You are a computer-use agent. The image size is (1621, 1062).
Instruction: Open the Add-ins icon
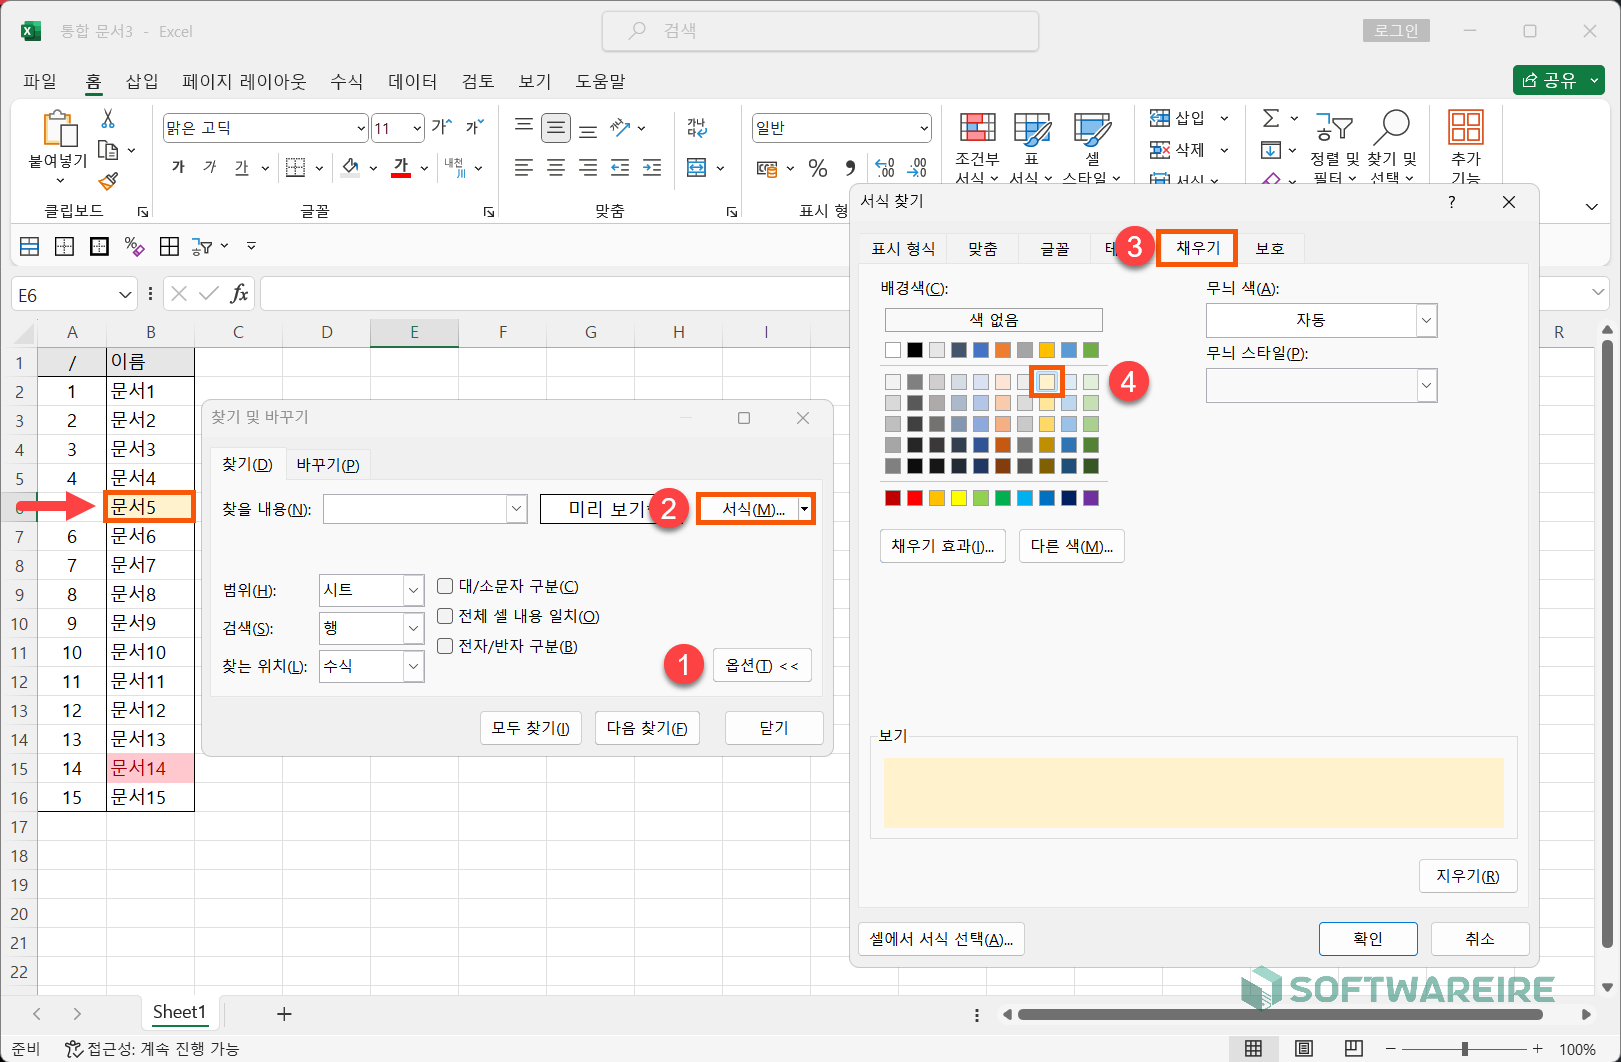click(x=1466, y=127)
